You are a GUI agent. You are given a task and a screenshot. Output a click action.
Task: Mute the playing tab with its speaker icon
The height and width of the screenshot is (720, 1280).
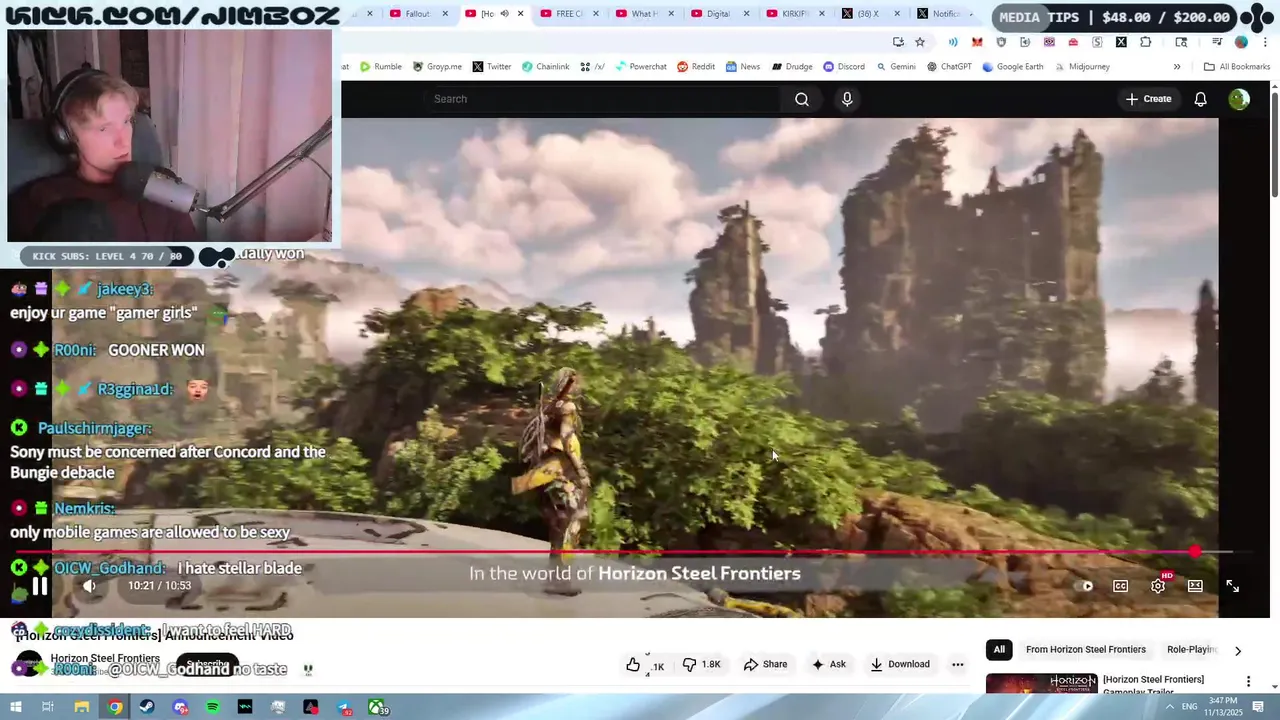point(504,14)
